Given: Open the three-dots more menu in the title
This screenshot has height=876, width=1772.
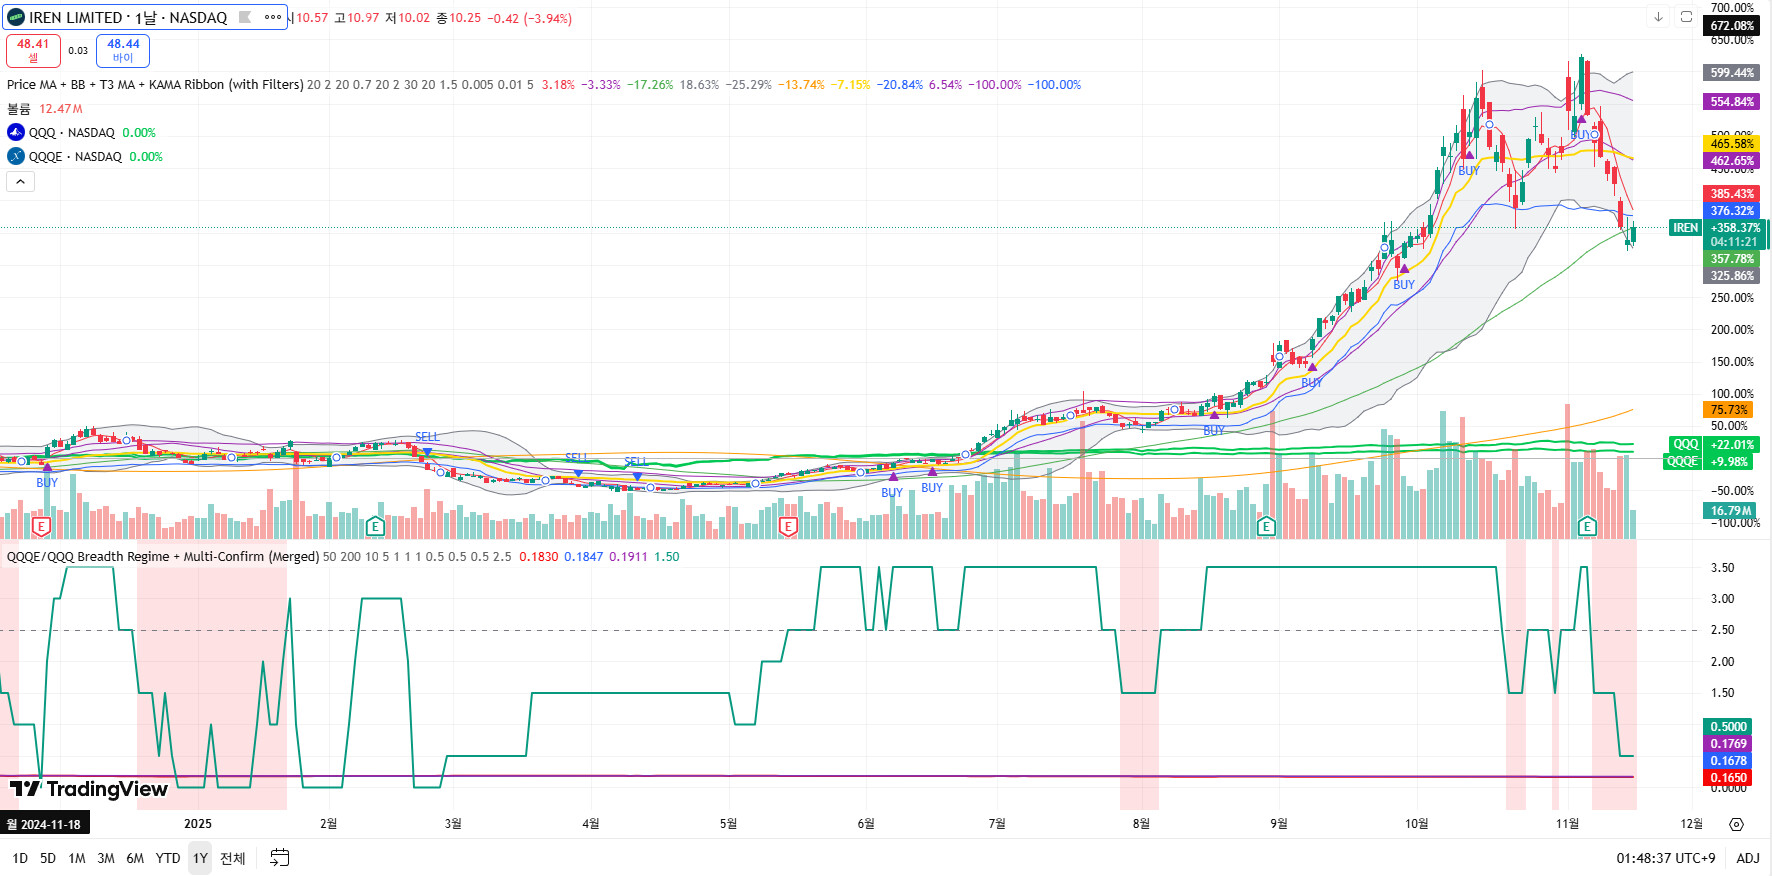Looking at the screenshot, I should tap(273, 17).
